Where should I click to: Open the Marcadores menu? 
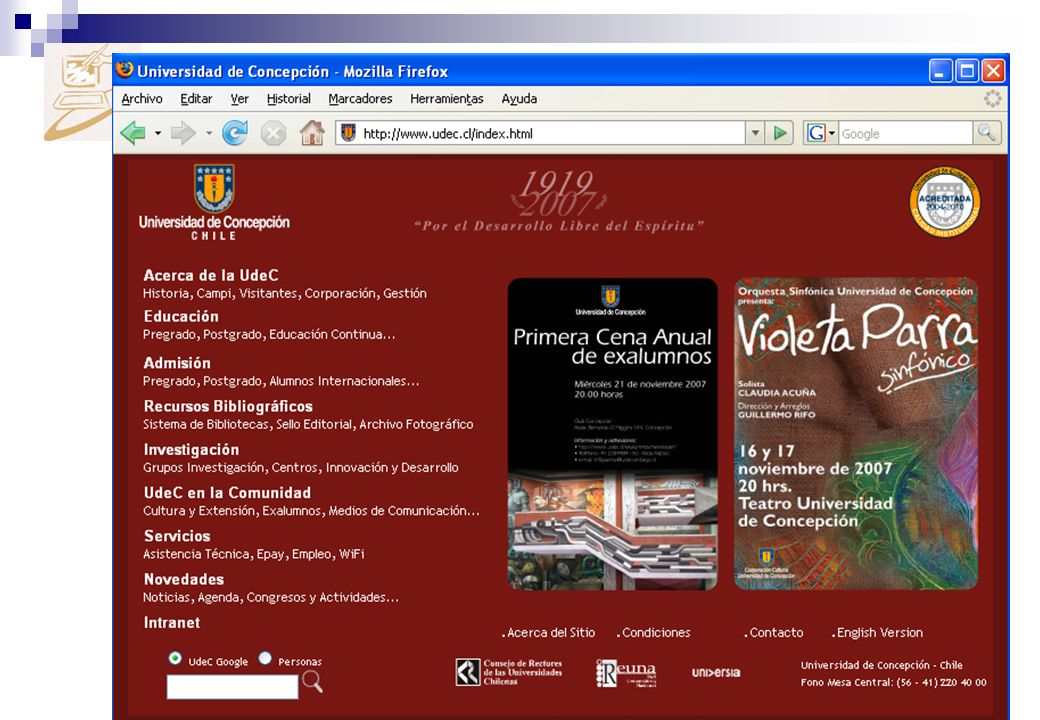click(x=360, y=99)
